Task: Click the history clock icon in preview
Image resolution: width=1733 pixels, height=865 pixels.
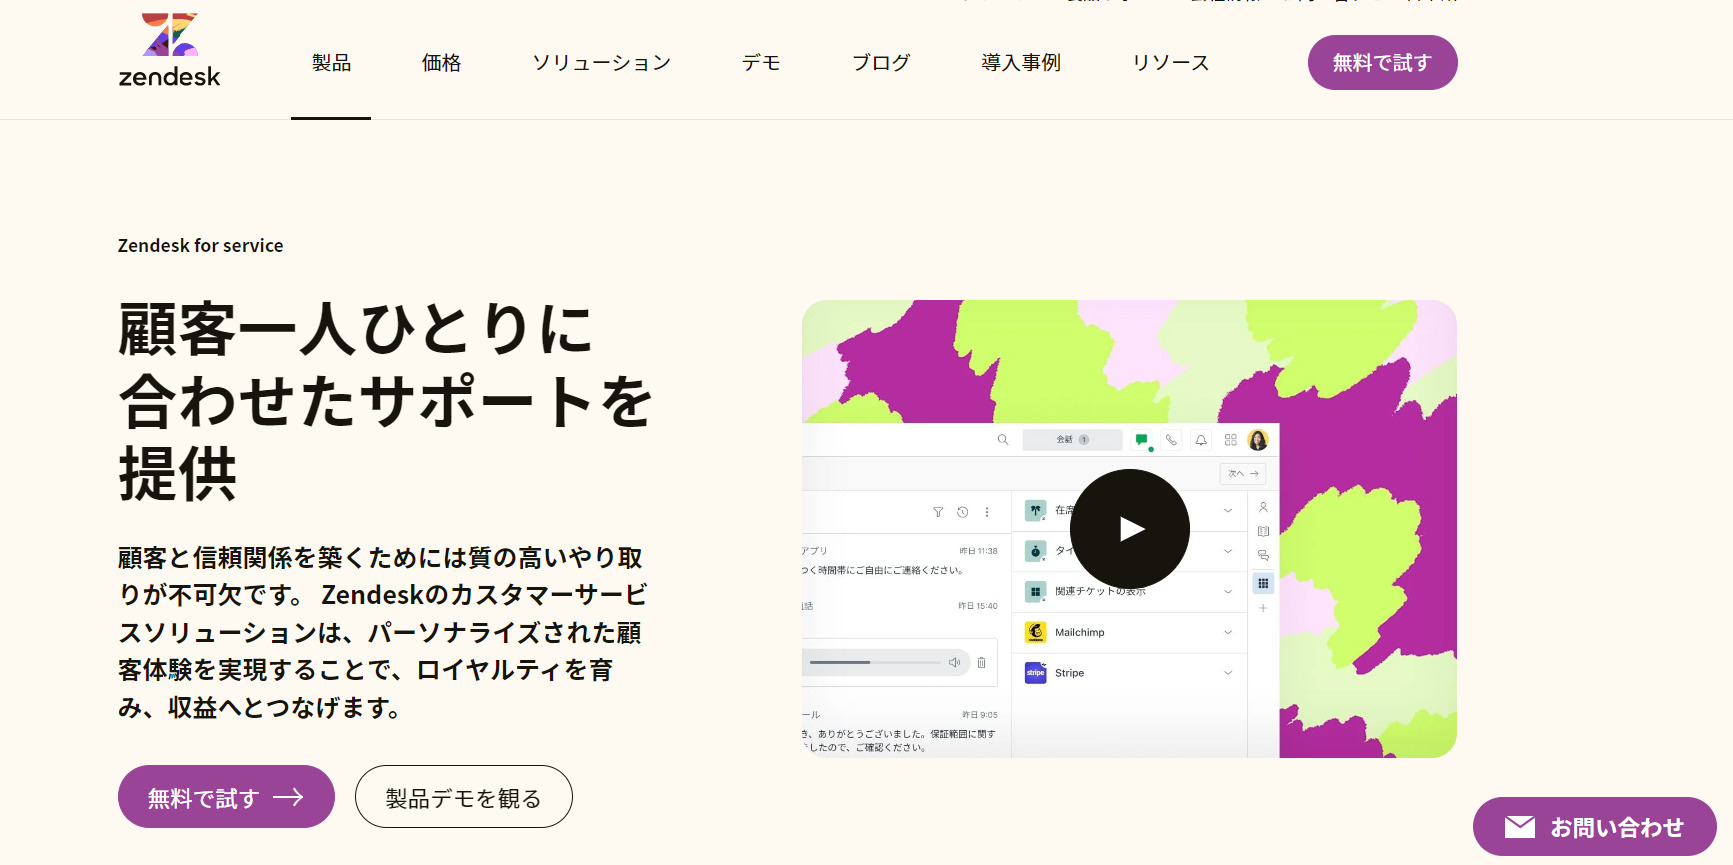Action: tap(963, 512)
